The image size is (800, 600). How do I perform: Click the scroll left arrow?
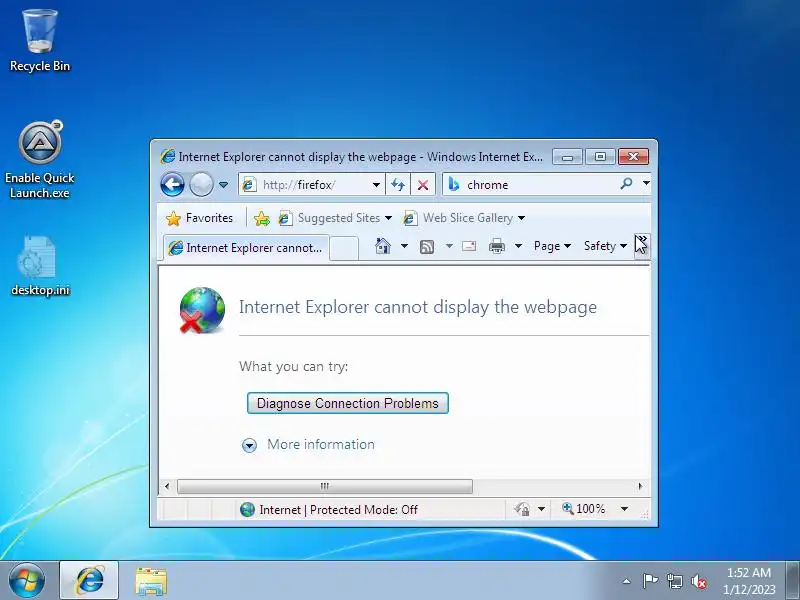167,486
